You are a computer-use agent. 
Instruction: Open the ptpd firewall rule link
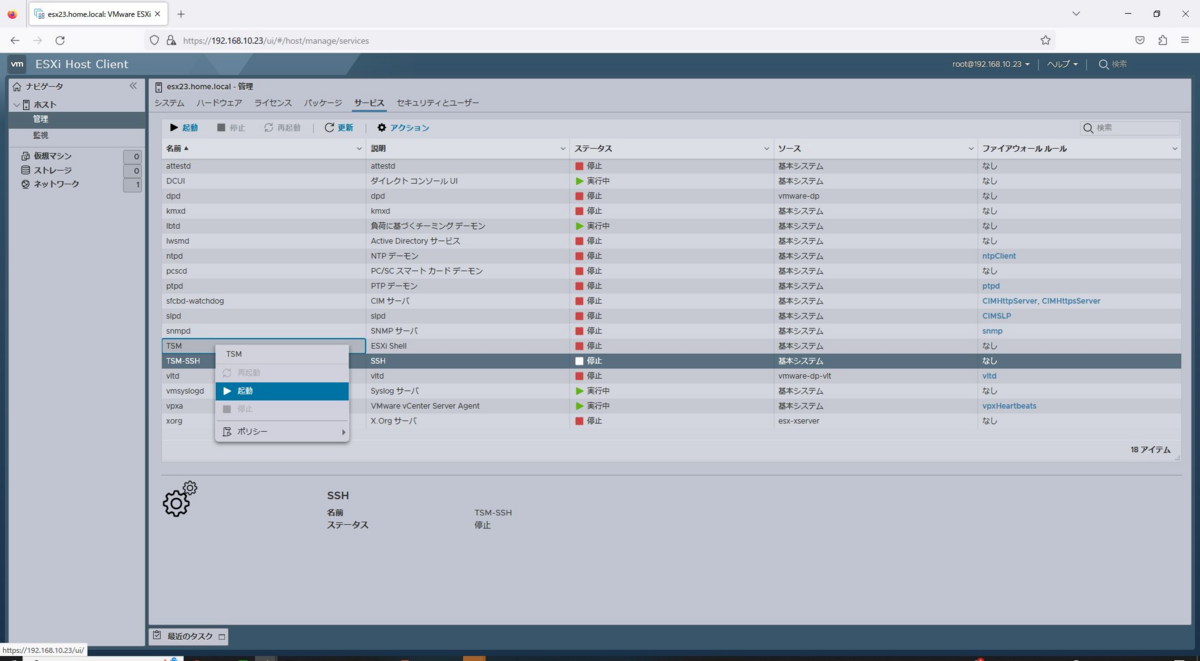point(991,286)
